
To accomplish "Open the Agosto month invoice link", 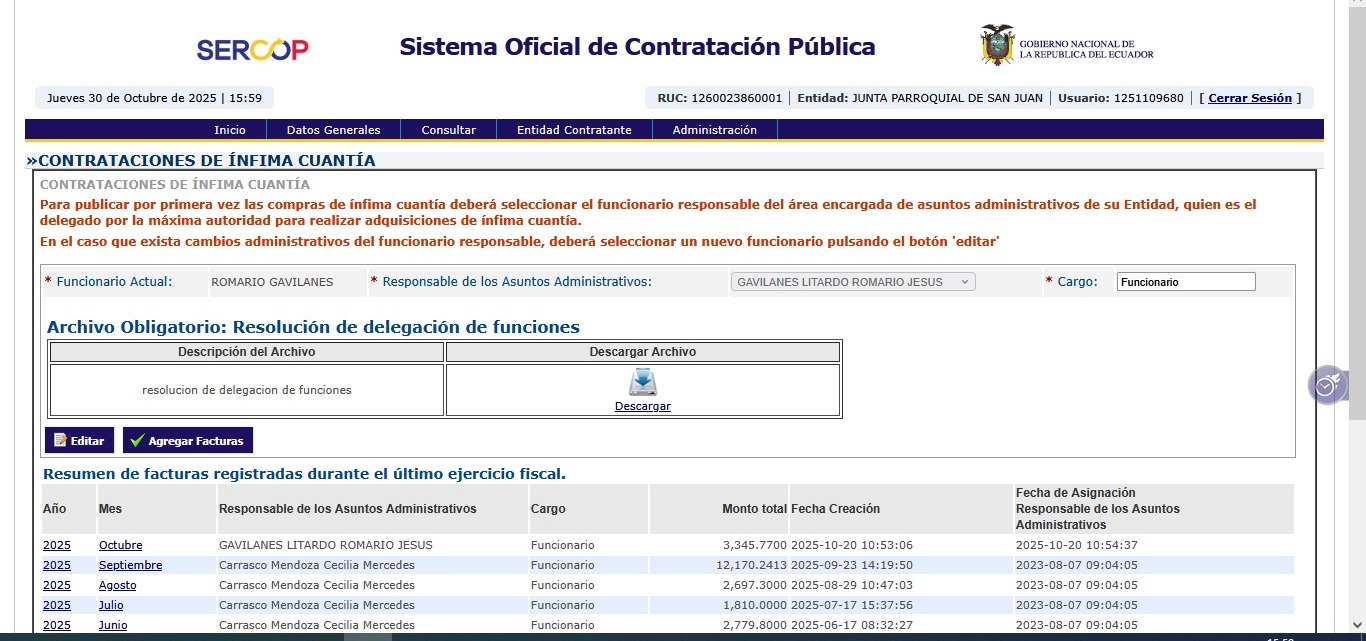I will [117, 585].
